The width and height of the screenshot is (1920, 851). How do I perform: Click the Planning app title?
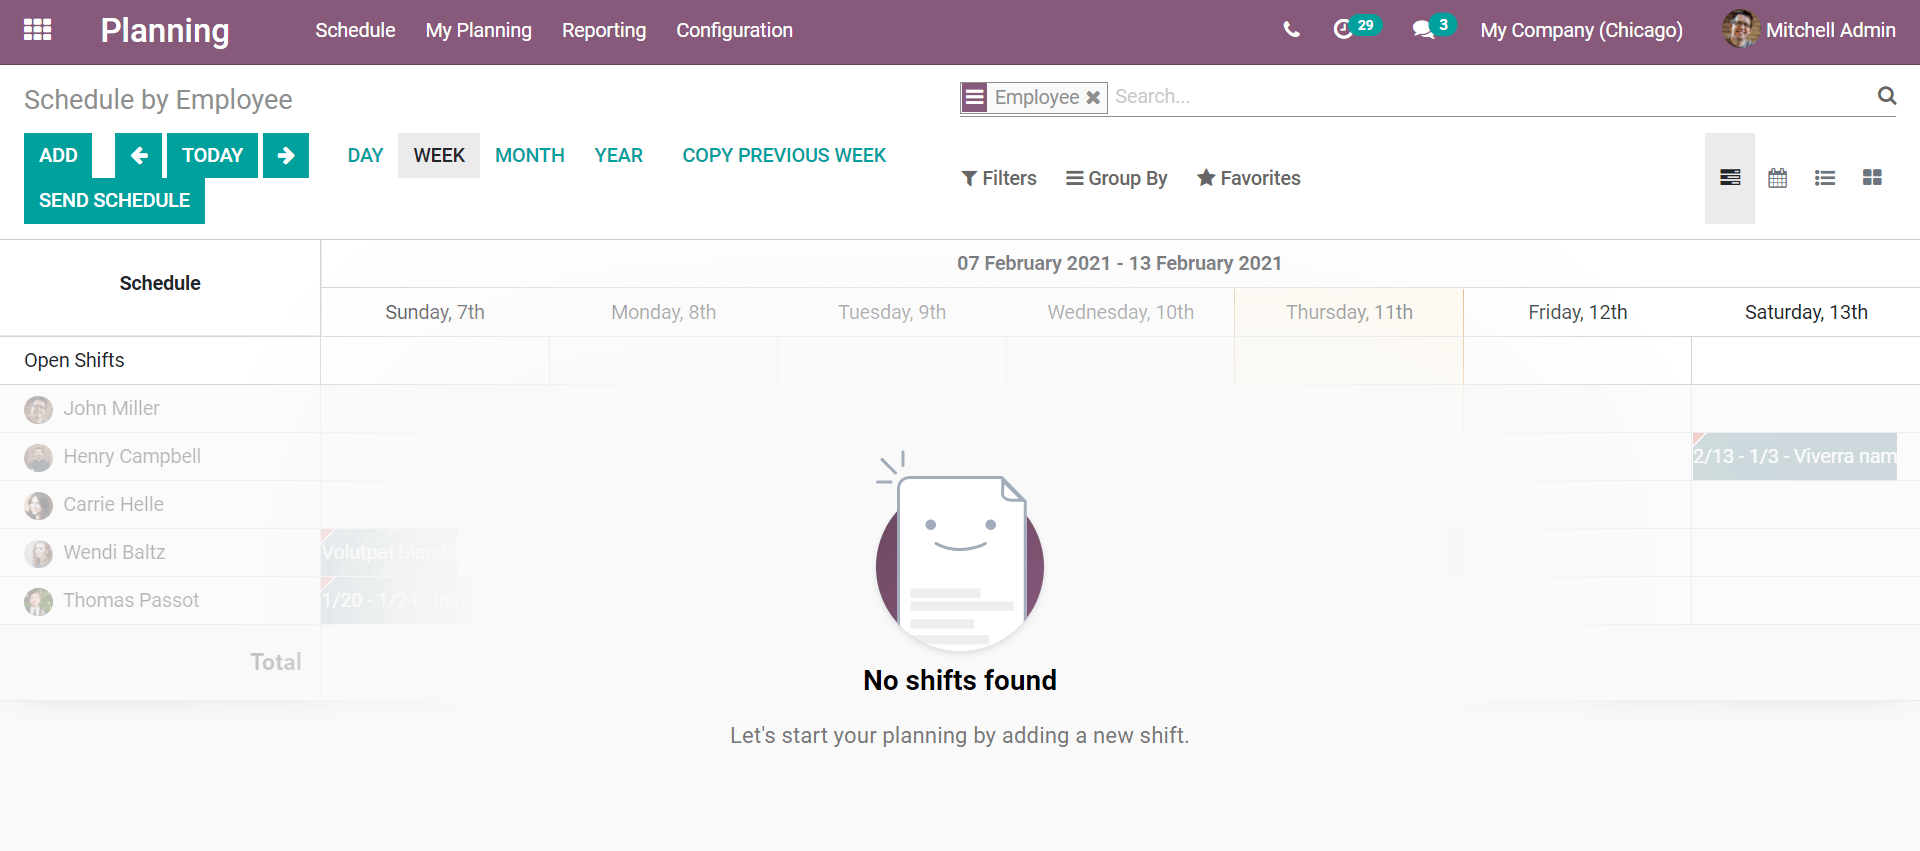click(x=165, y=30)
